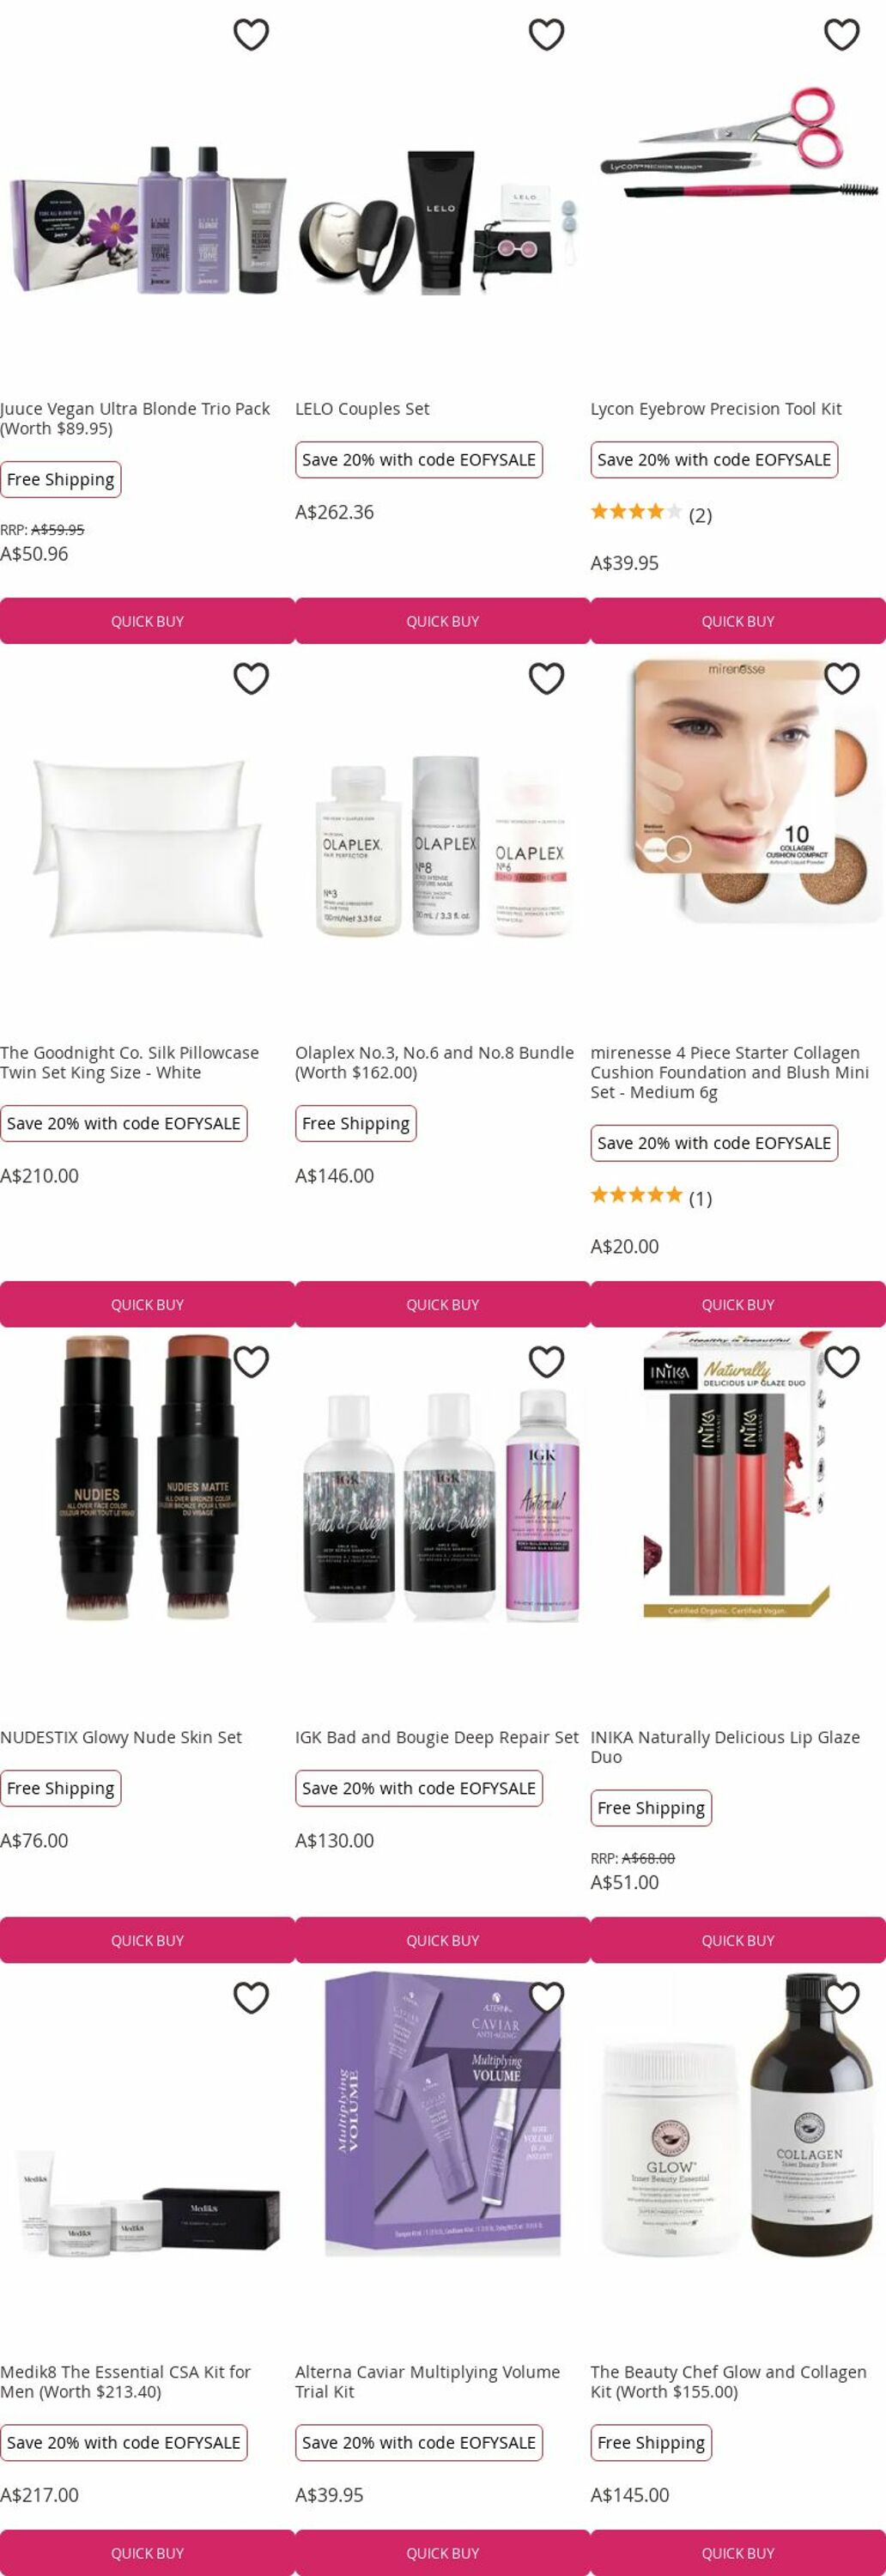Tap the heart on Olaplex Bundle
886x2576 pixels.
[546, 679]
